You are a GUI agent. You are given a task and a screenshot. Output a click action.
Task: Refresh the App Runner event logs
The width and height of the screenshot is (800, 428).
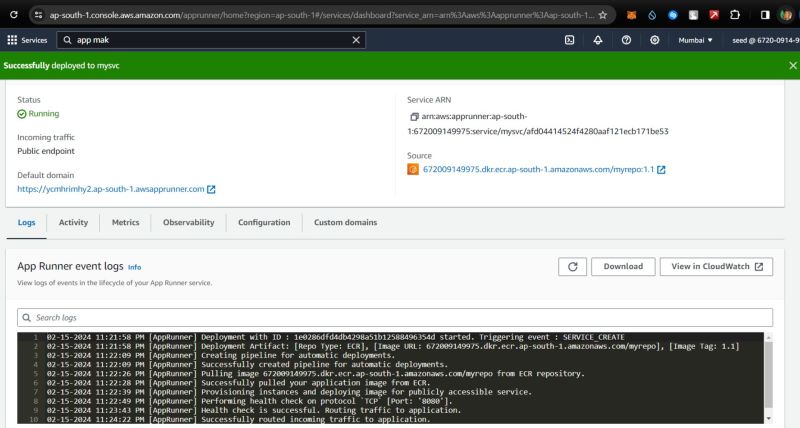pyautogui.click(x=572, y=266)
